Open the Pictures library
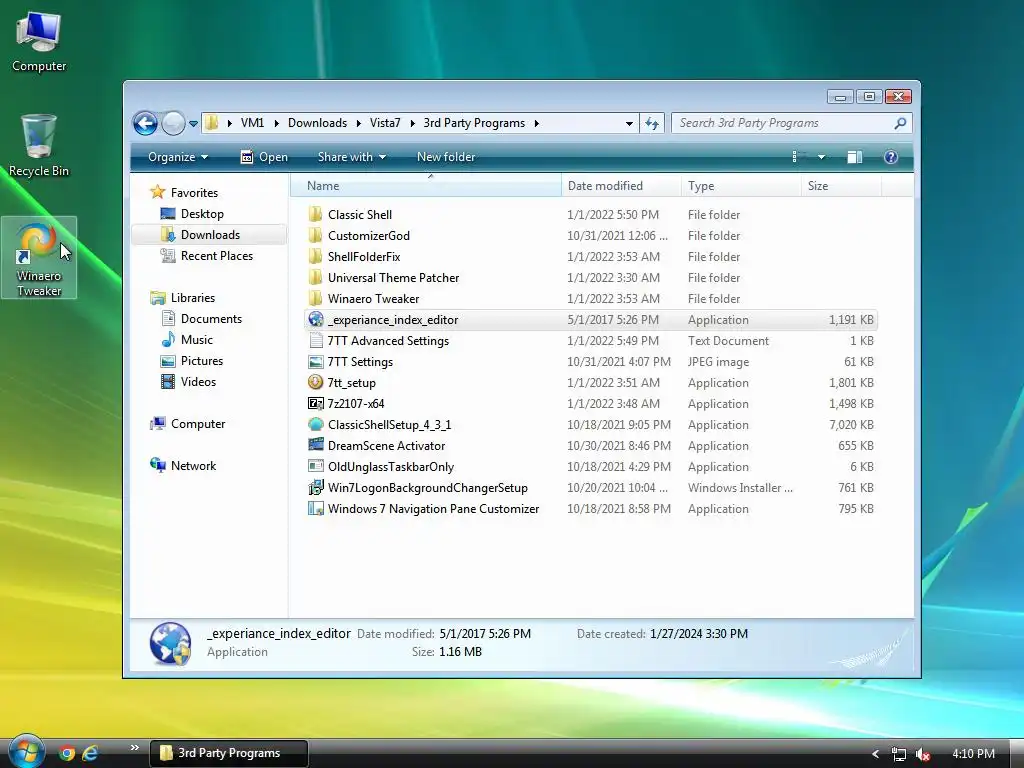 (x=191, y=360)
